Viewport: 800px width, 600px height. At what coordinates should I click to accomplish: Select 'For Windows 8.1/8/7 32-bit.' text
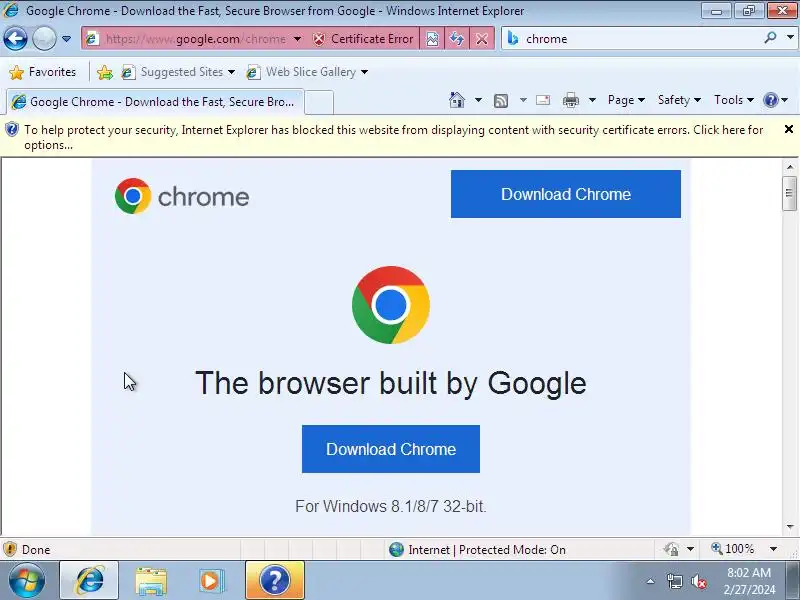(391, 506)
